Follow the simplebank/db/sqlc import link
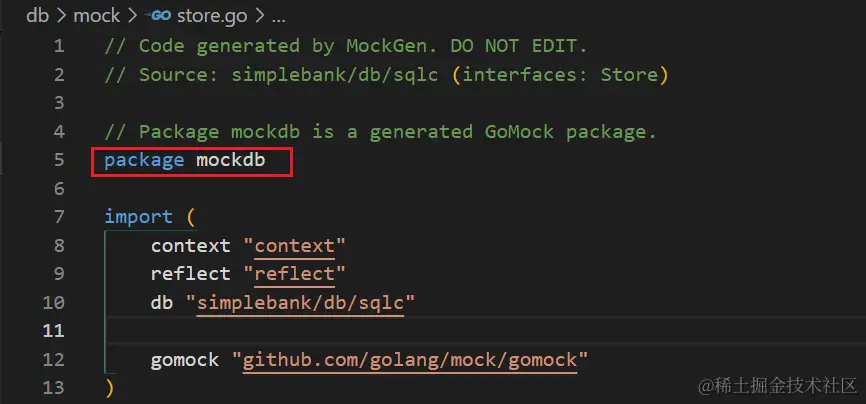The image size is (866, 404). (300, 303)
